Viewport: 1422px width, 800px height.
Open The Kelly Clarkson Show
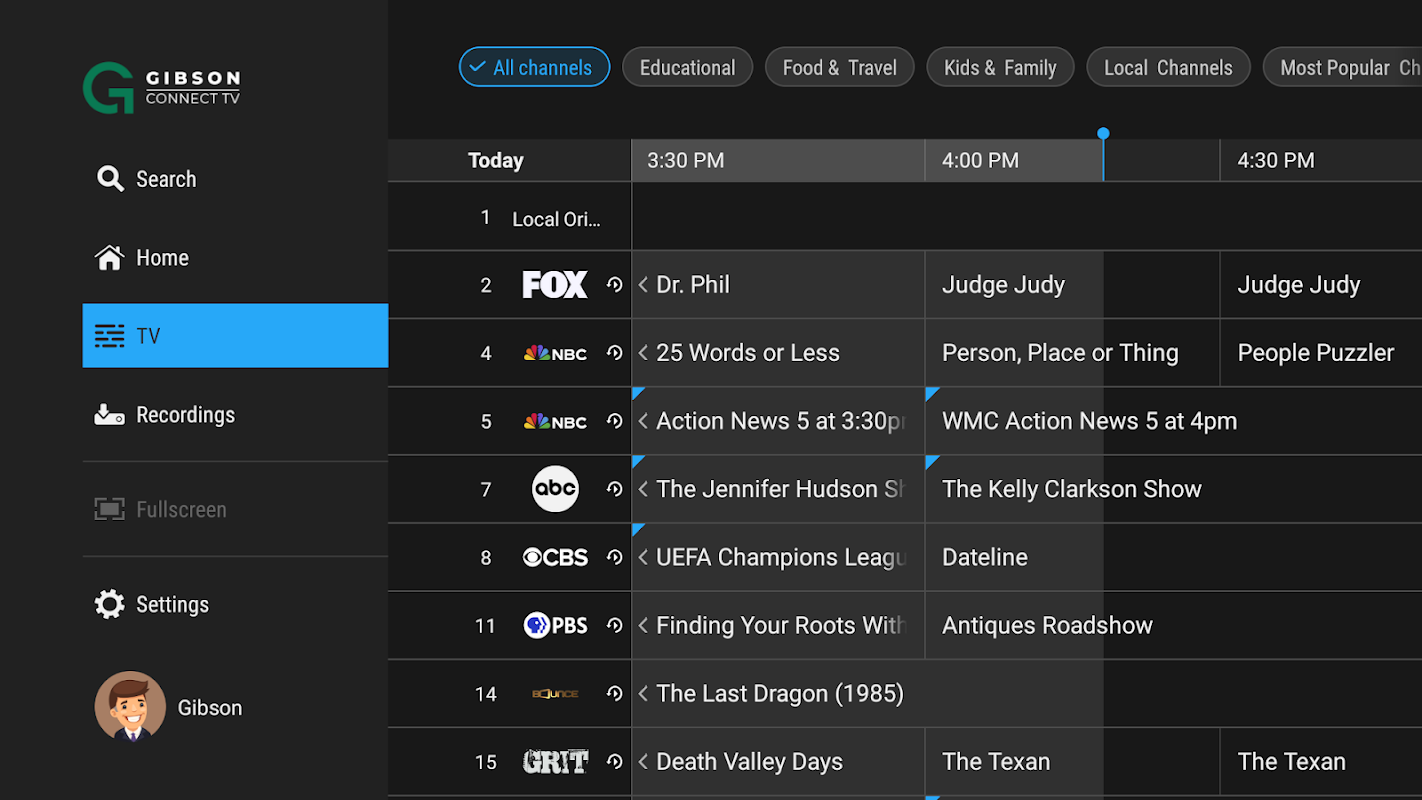pyautogui.click(x=1174, y=489)
